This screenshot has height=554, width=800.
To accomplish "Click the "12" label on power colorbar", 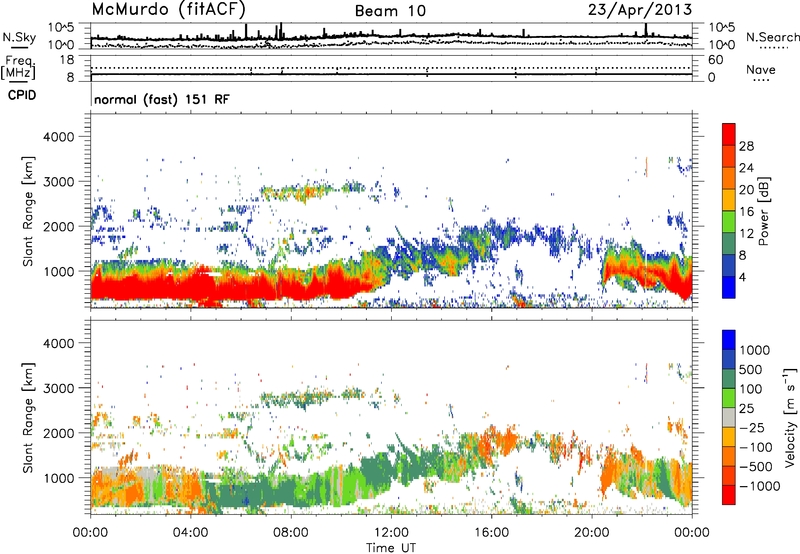I will click(746, 234).
